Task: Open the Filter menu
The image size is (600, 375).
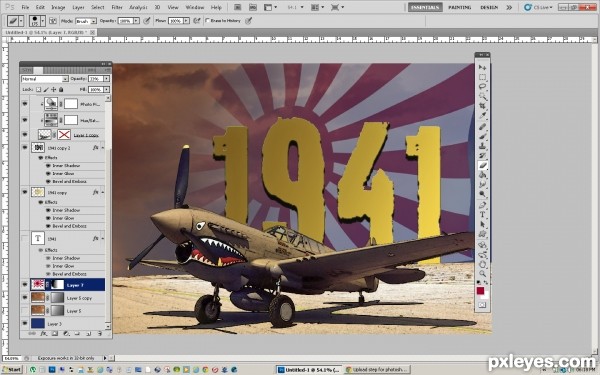Action: click(117, 7)
